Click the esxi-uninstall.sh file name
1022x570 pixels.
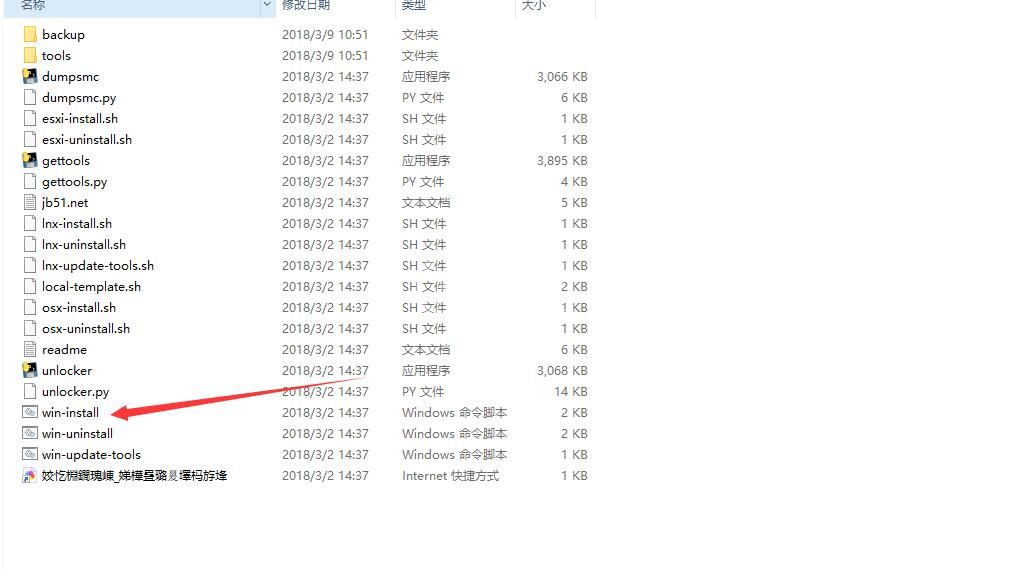pyautogui.click(x=87, y=139)
